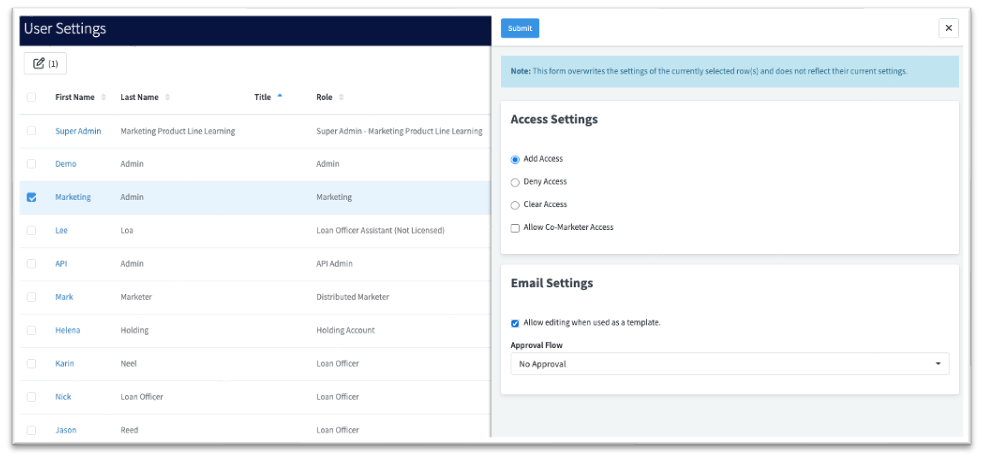This screenshot has width=982, height=460.
Task: Click the 'Distributed Marketer' role cell
Action: click(353, 297)
